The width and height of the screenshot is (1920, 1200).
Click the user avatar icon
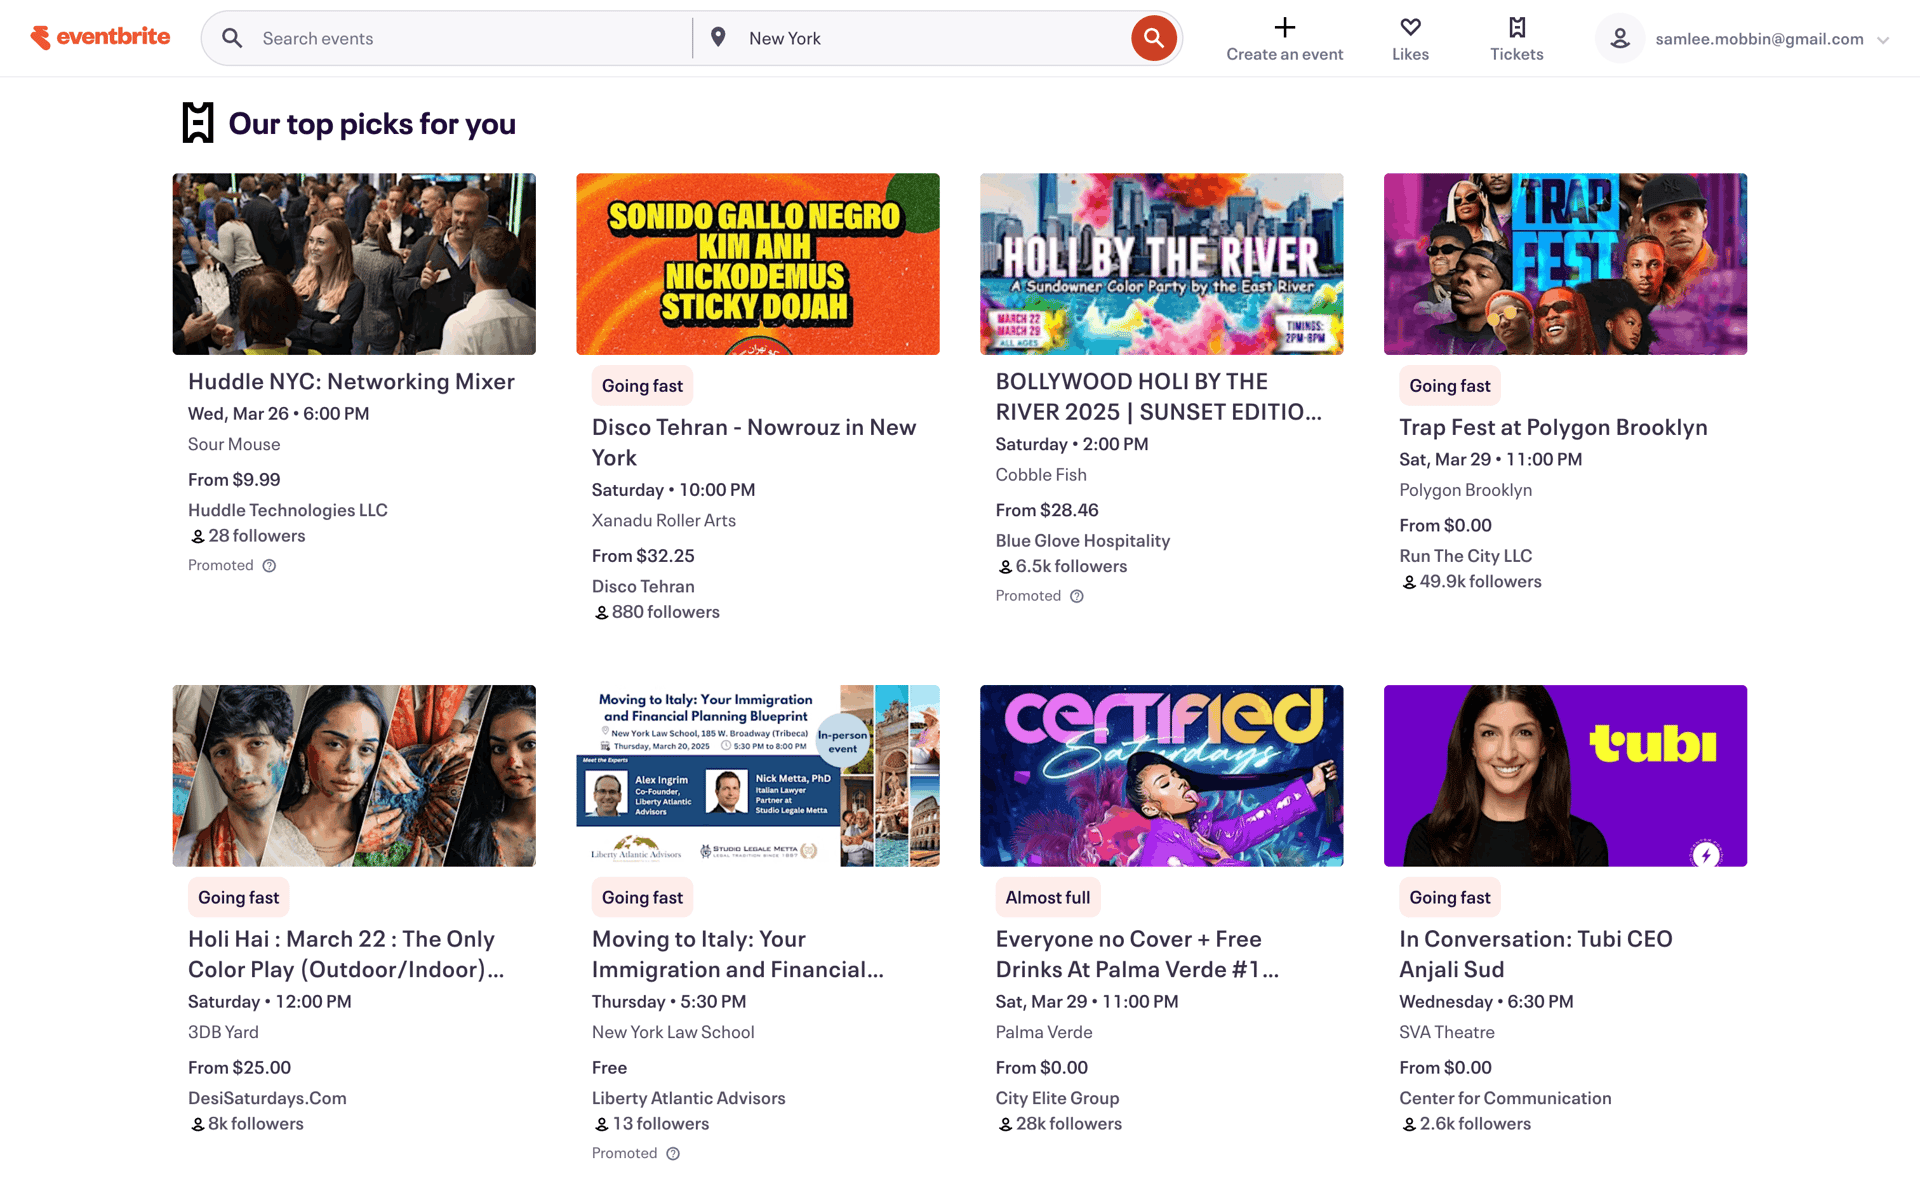pos(1620,38)
